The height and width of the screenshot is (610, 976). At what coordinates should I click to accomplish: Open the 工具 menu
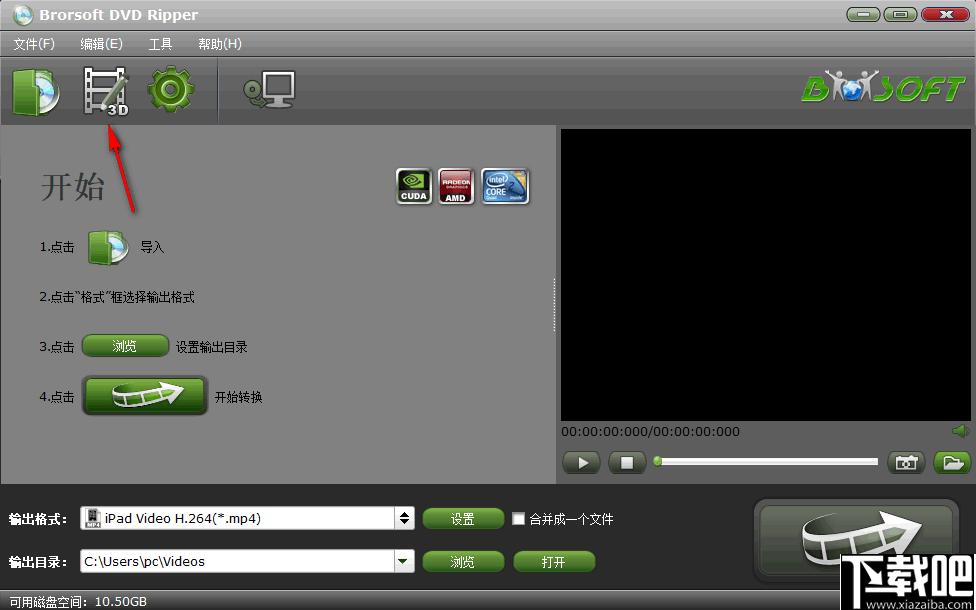pos(160,44)
